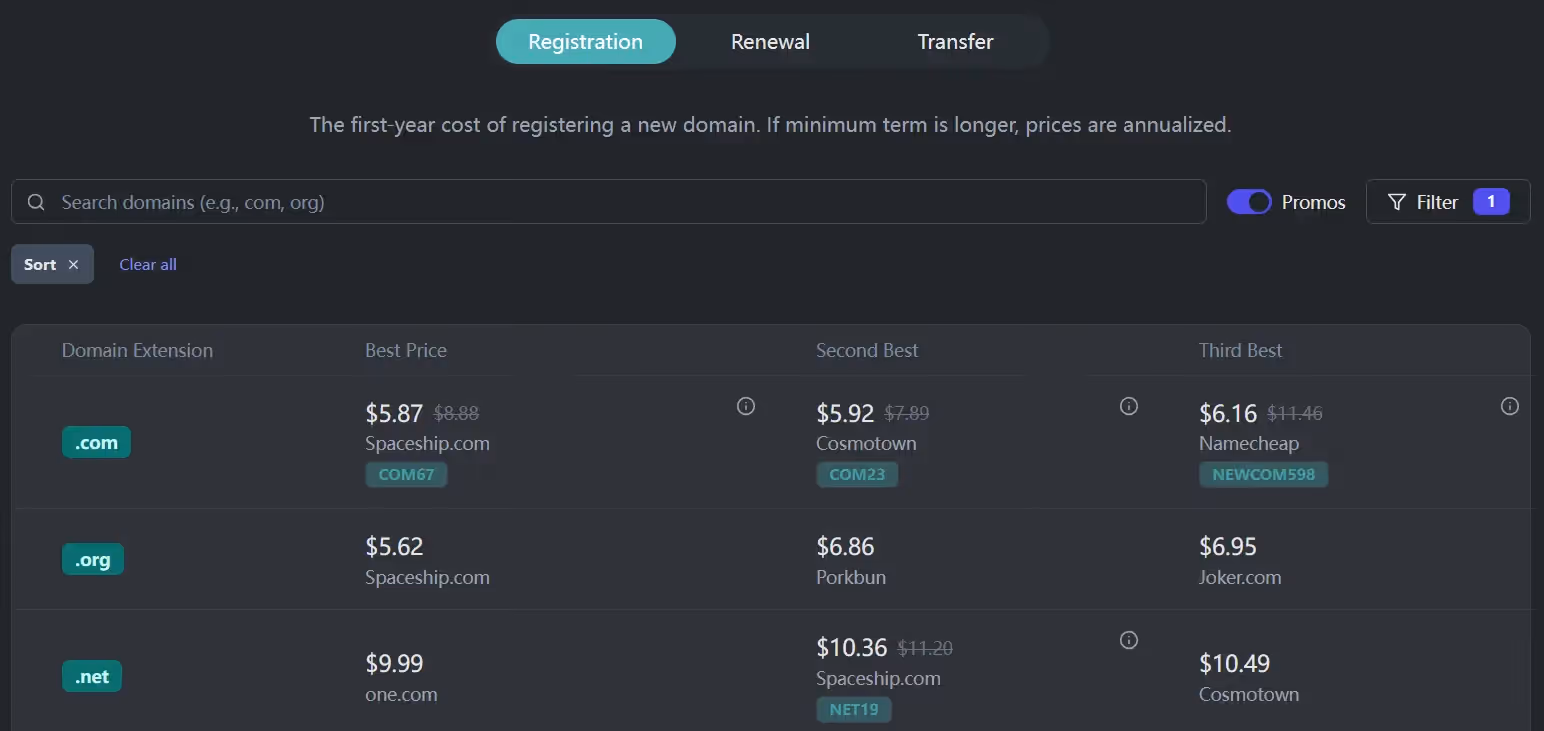Toggle the Promos switch off
Screen dimensions: 1544x731
click(x=1249, y=202)
